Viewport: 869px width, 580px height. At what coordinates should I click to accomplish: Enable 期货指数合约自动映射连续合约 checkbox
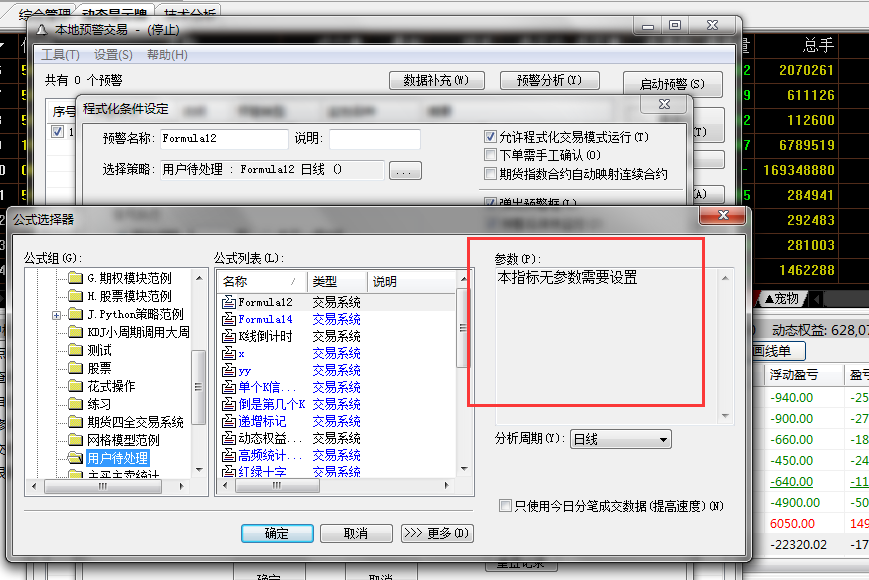[x=490, y=173]
